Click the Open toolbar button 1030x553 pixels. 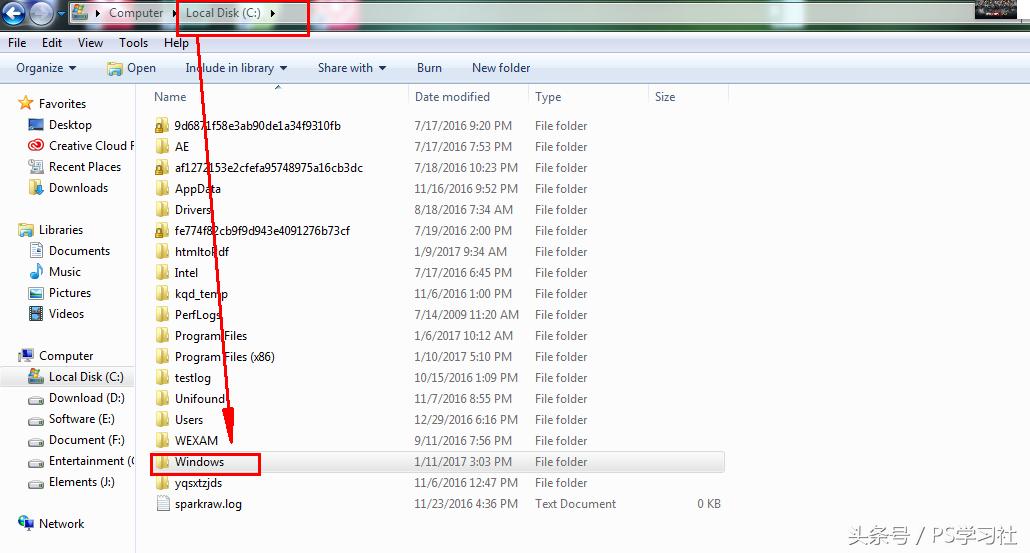[131, 68]
